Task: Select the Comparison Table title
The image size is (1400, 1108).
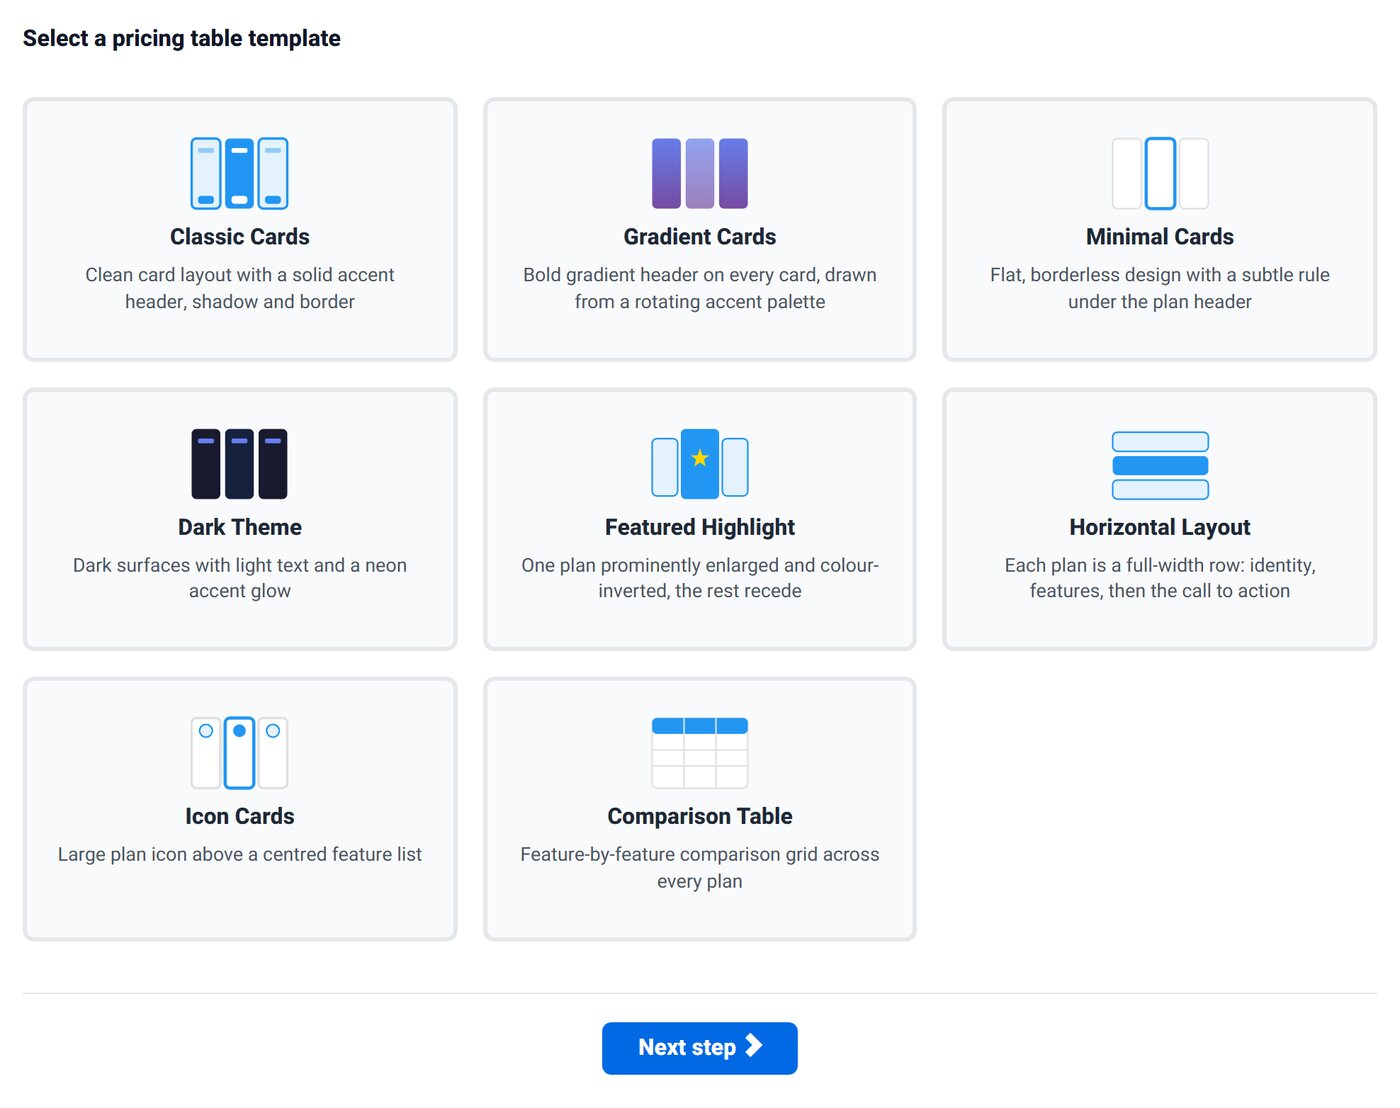Action: tap(700, 816)
